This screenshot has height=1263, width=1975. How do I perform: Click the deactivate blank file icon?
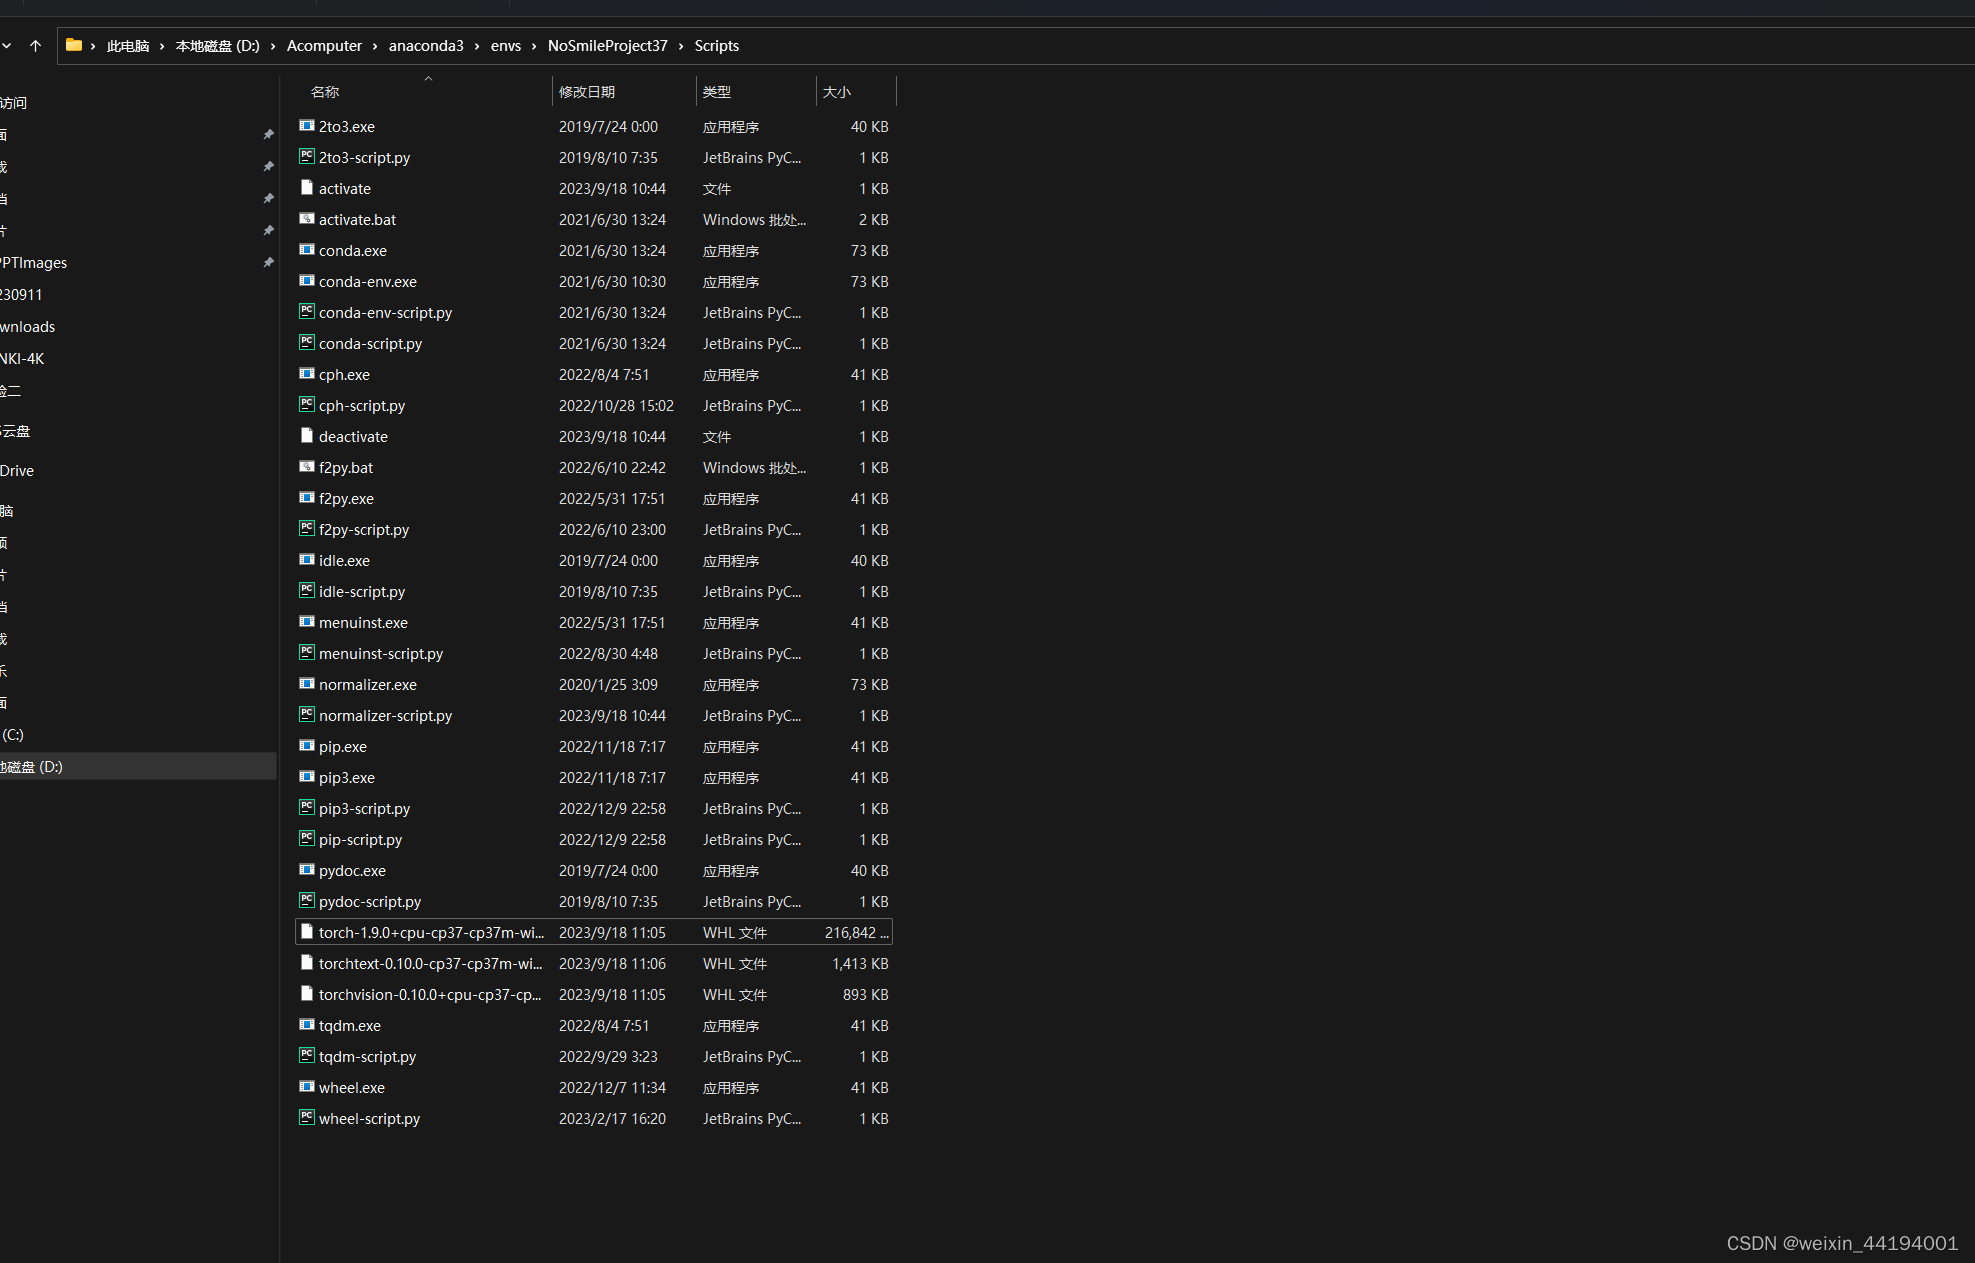click(x=307, y=436)
